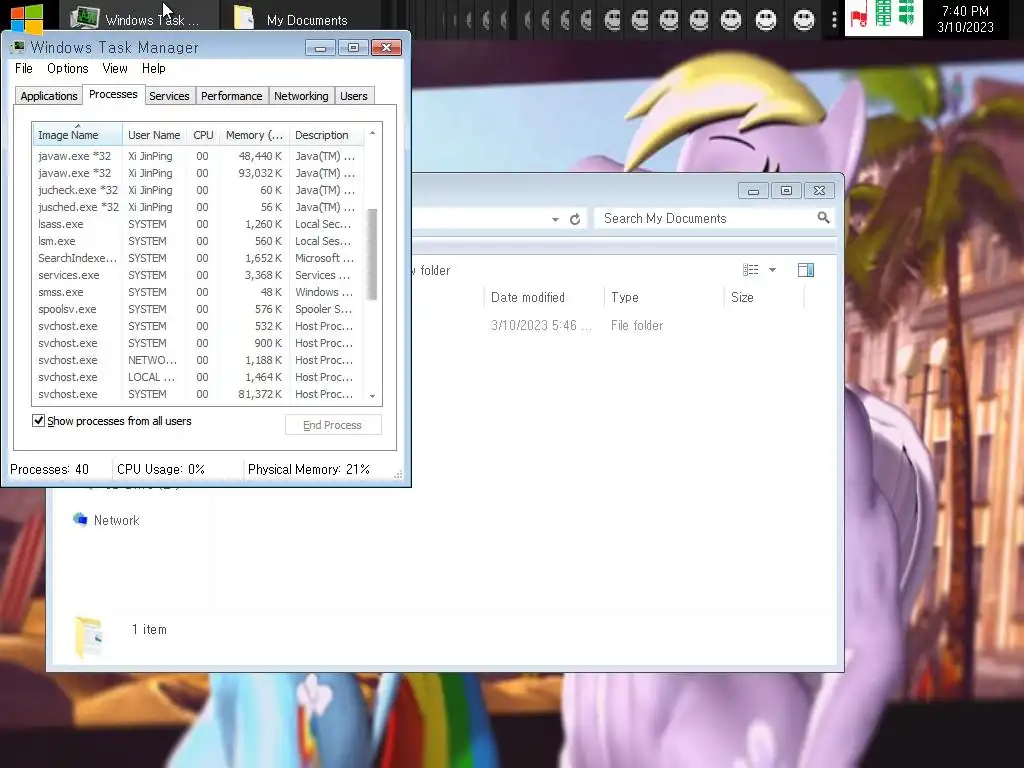The height and width of the screenshot is (768, 1024).
Task: Select the javaw.exe process using 48,440 K
Action: (x=199, y=156)
